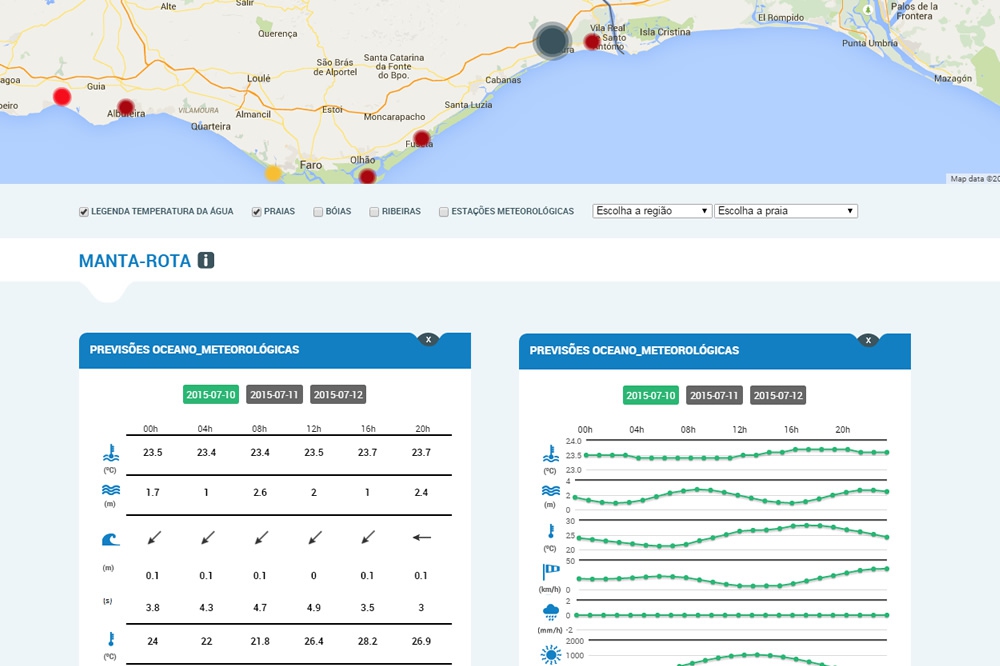Open the Manta-Rota info icon
1000x666 pixels.
click(x=206, y=260)
